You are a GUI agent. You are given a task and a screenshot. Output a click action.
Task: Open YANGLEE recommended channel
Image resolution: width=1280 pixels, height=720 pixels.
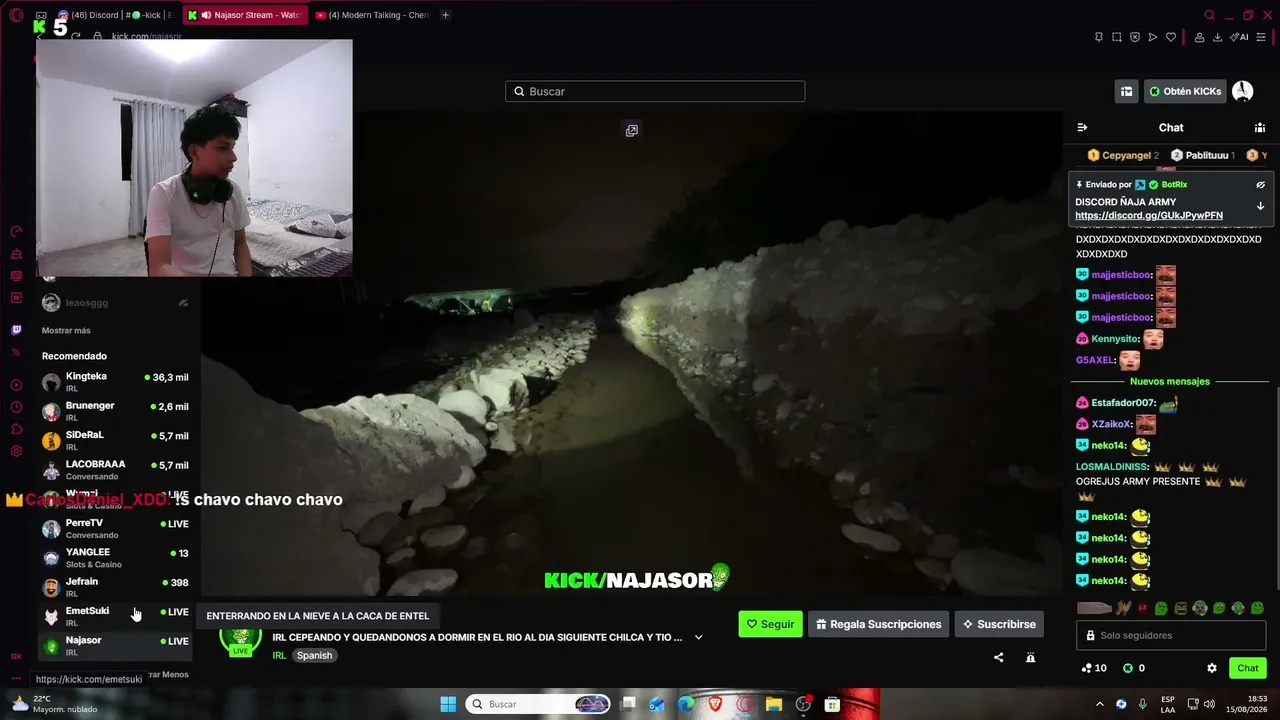116,558
